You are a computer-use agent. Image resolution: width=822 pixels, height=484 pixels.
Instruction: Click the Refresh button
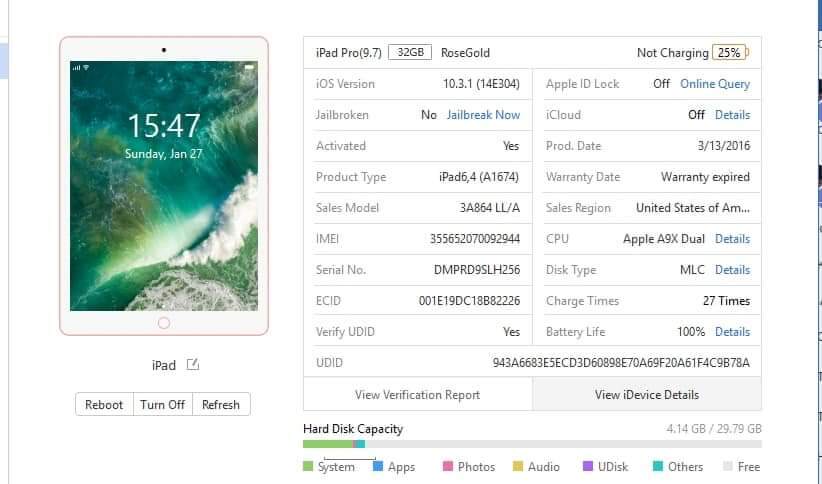(221, 405)
